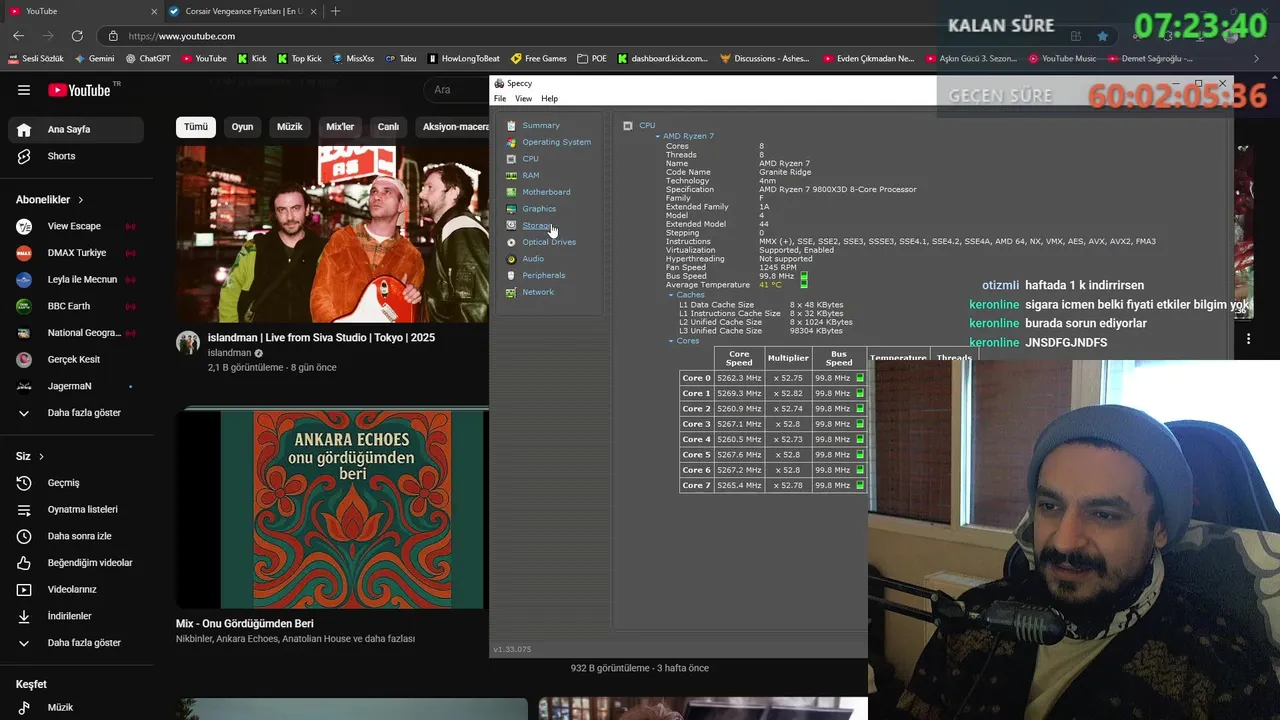This screenshot has width=1280, height=720.
Task: Open Shorts in YouTube sidebar
Action: (76, 156)
